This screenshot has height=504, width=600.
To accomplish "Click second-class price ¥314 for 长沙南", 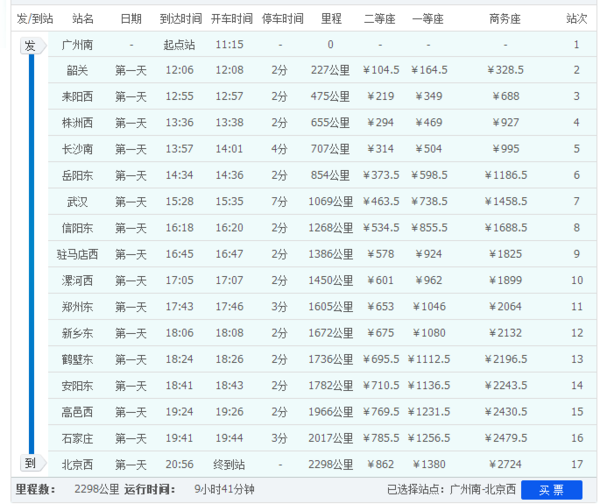I will click(x=380, y=148).
